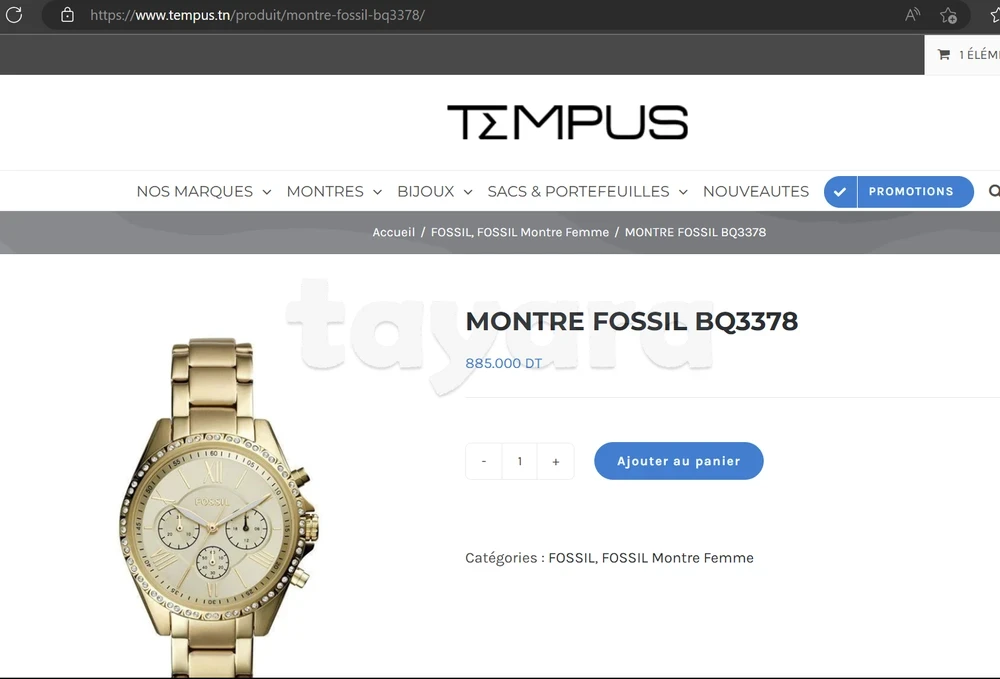Open the shopping cart icon

click(x=944, y=55)
